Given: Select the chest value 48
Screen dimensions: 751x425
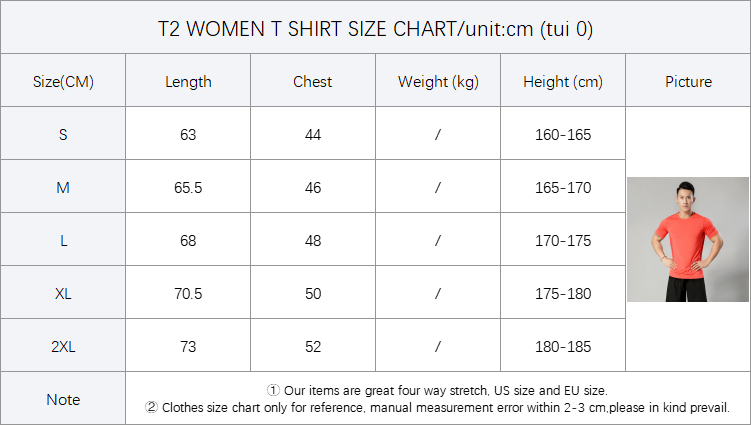Looking at the screenshot, I should (313, 241).
